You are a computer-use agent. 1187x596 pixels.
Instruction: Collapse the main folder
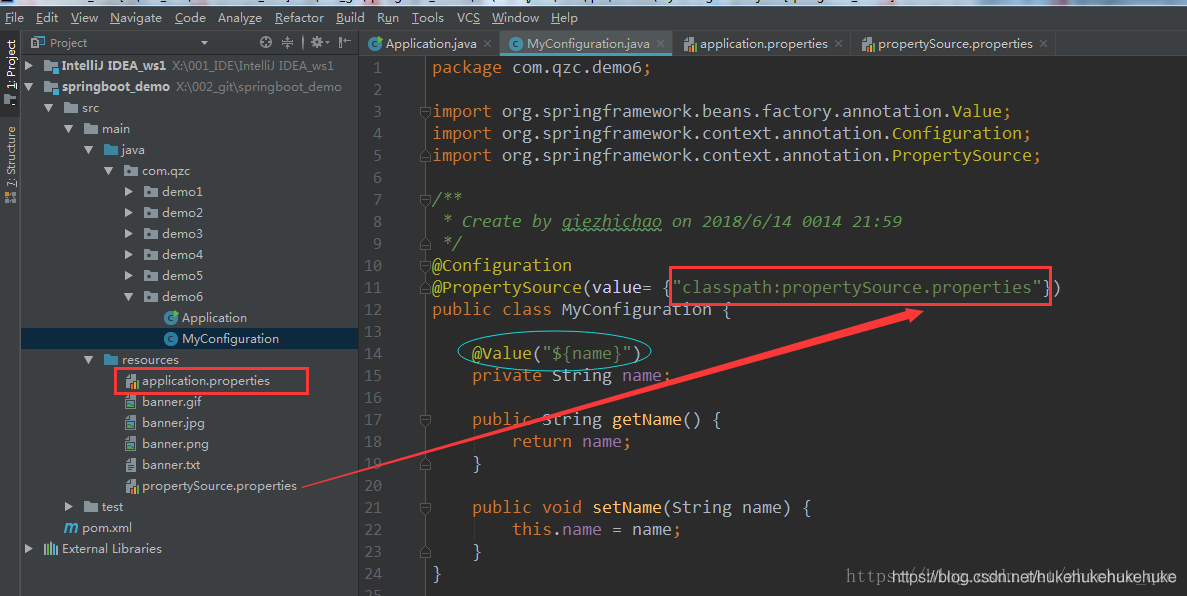point(69,129)
